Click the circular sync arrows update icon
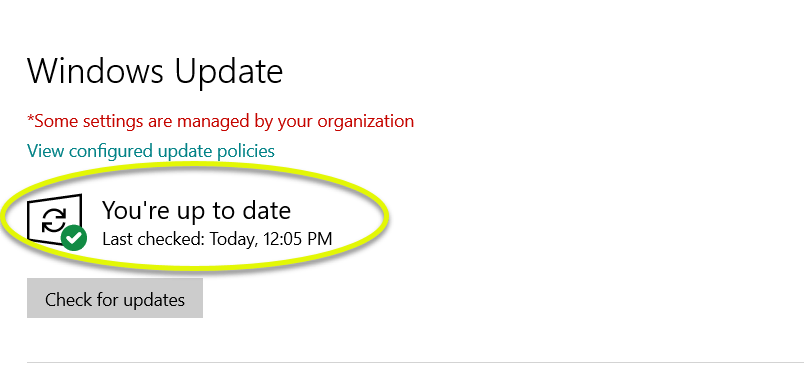804x380 pixels. (53, 221)
